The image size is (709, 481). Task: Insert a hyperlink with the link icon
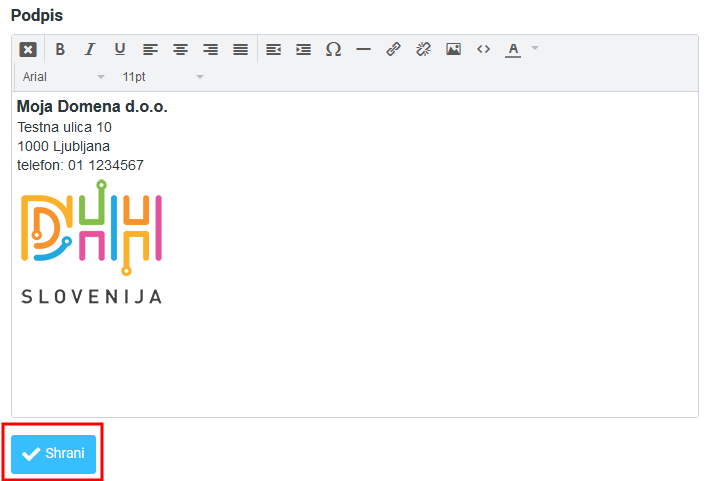[393, 49]
